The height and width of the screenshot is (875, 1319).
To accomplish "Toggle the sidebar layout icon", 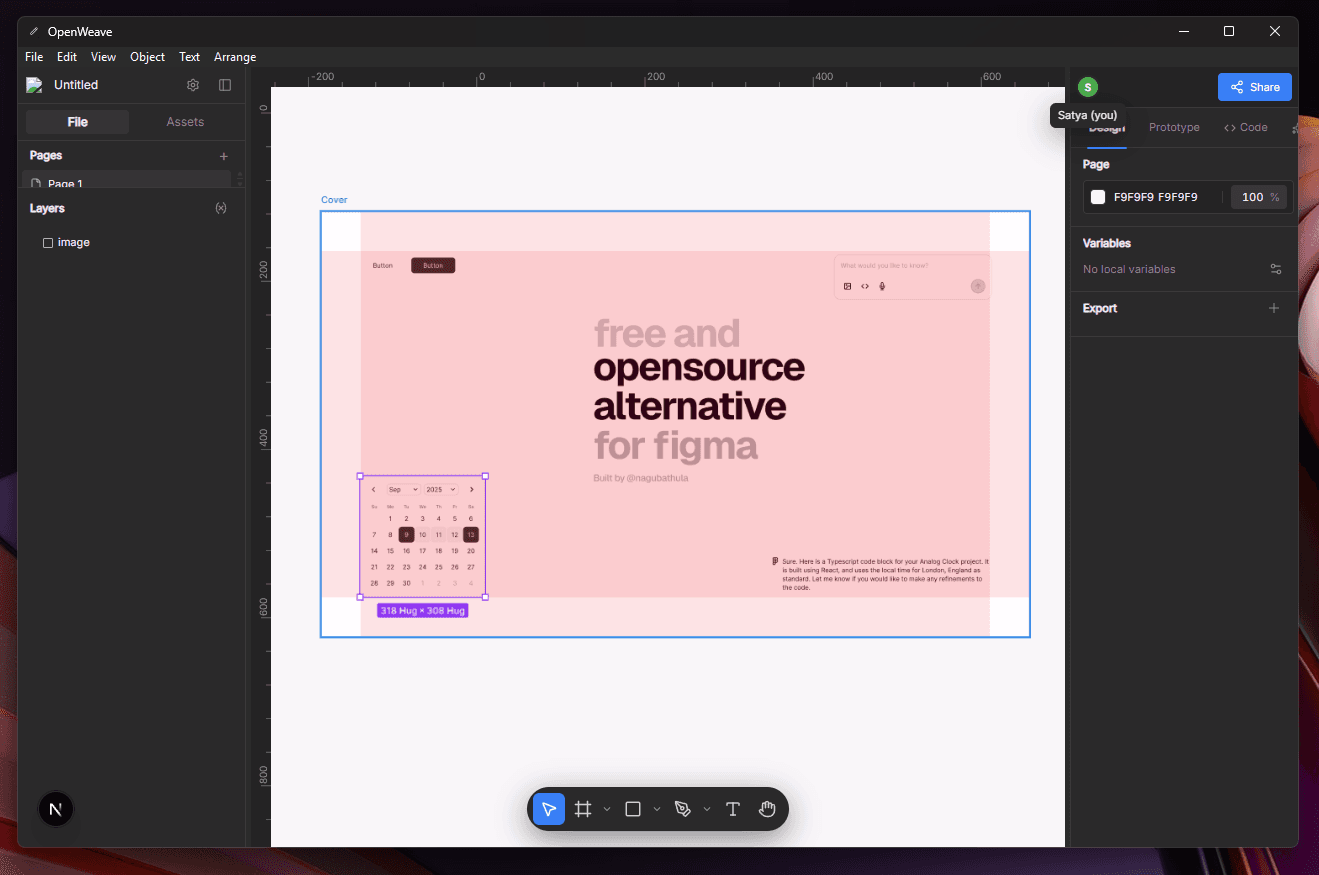I will pos(225,85).
